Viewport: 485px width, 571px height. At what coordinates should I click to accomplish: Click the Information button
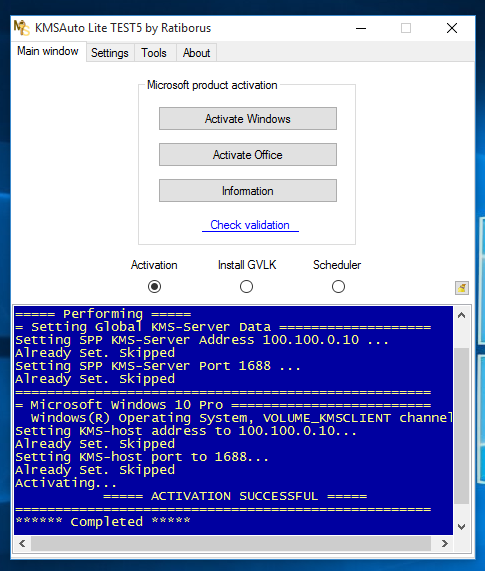tap(248, 190)
